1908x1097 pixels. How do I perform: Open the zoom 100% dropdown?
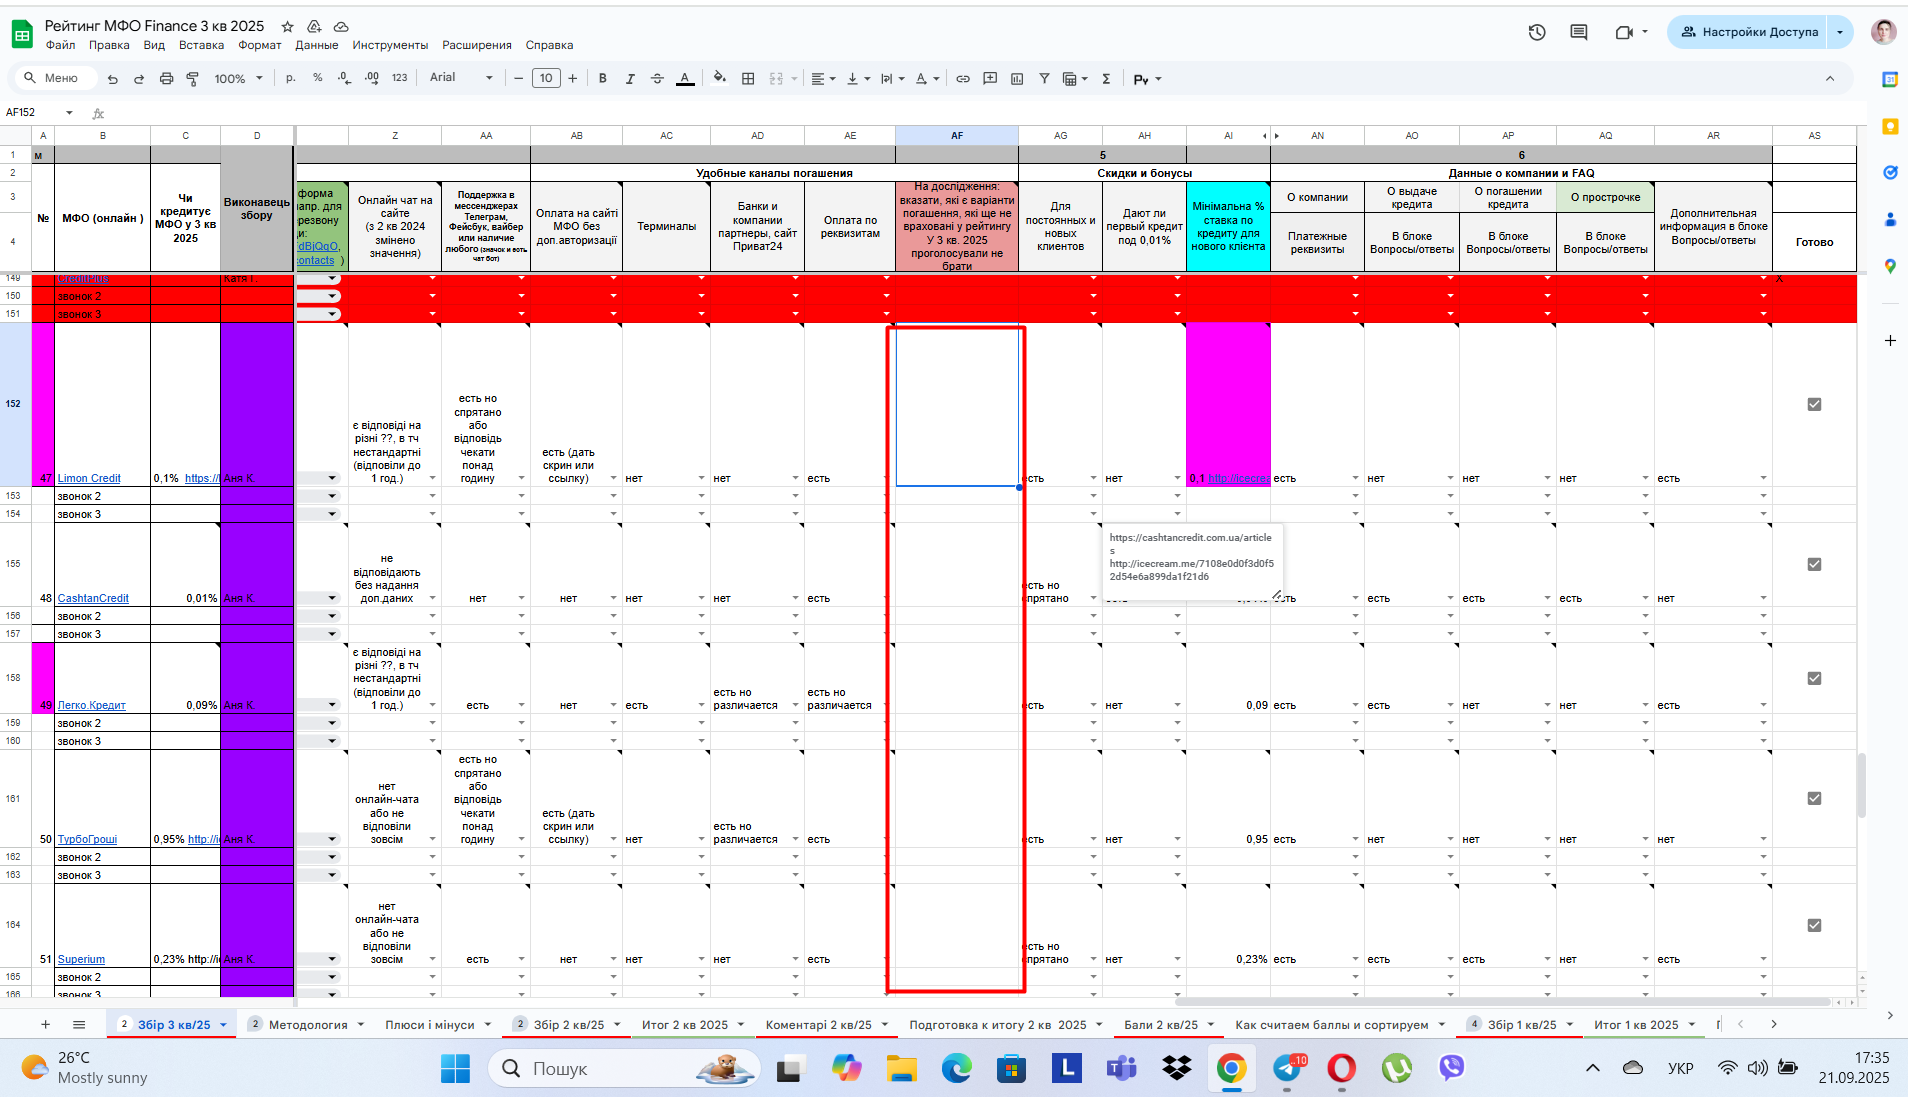[x=238, y=79]
